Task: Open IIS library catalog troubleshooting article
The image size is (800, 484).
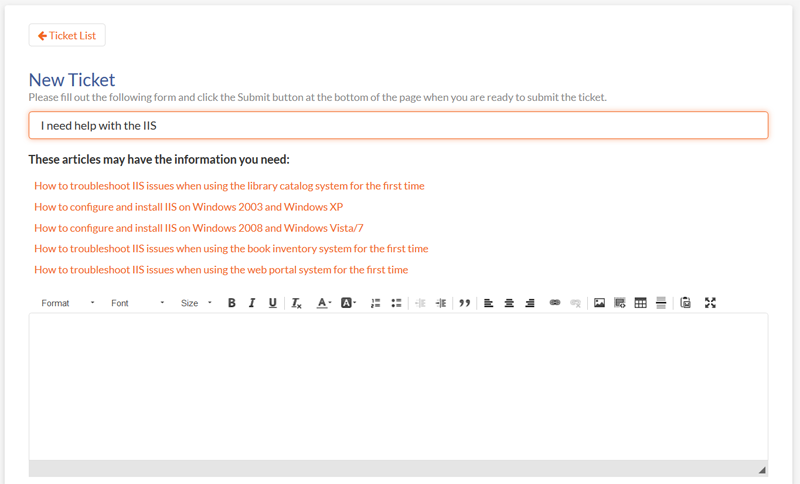Action: point(229,186)
